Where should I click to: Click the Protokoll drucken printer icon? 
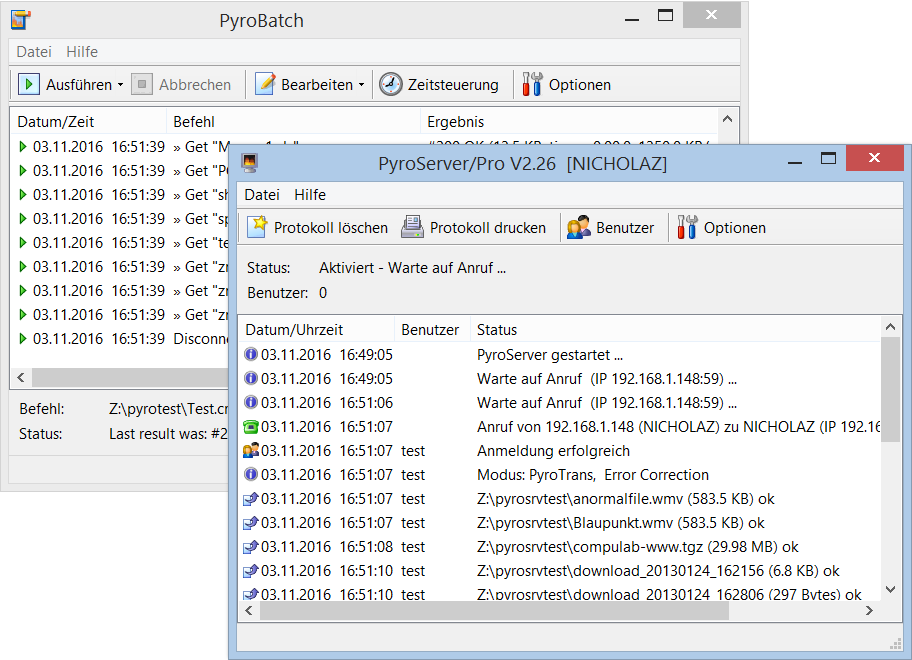point(412,227)
